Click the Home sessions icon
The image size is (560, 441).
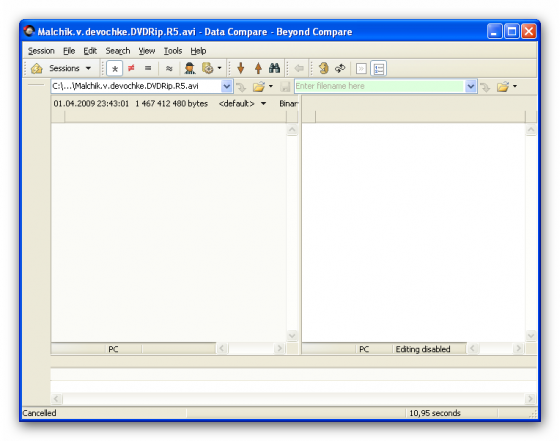[36, 68]
